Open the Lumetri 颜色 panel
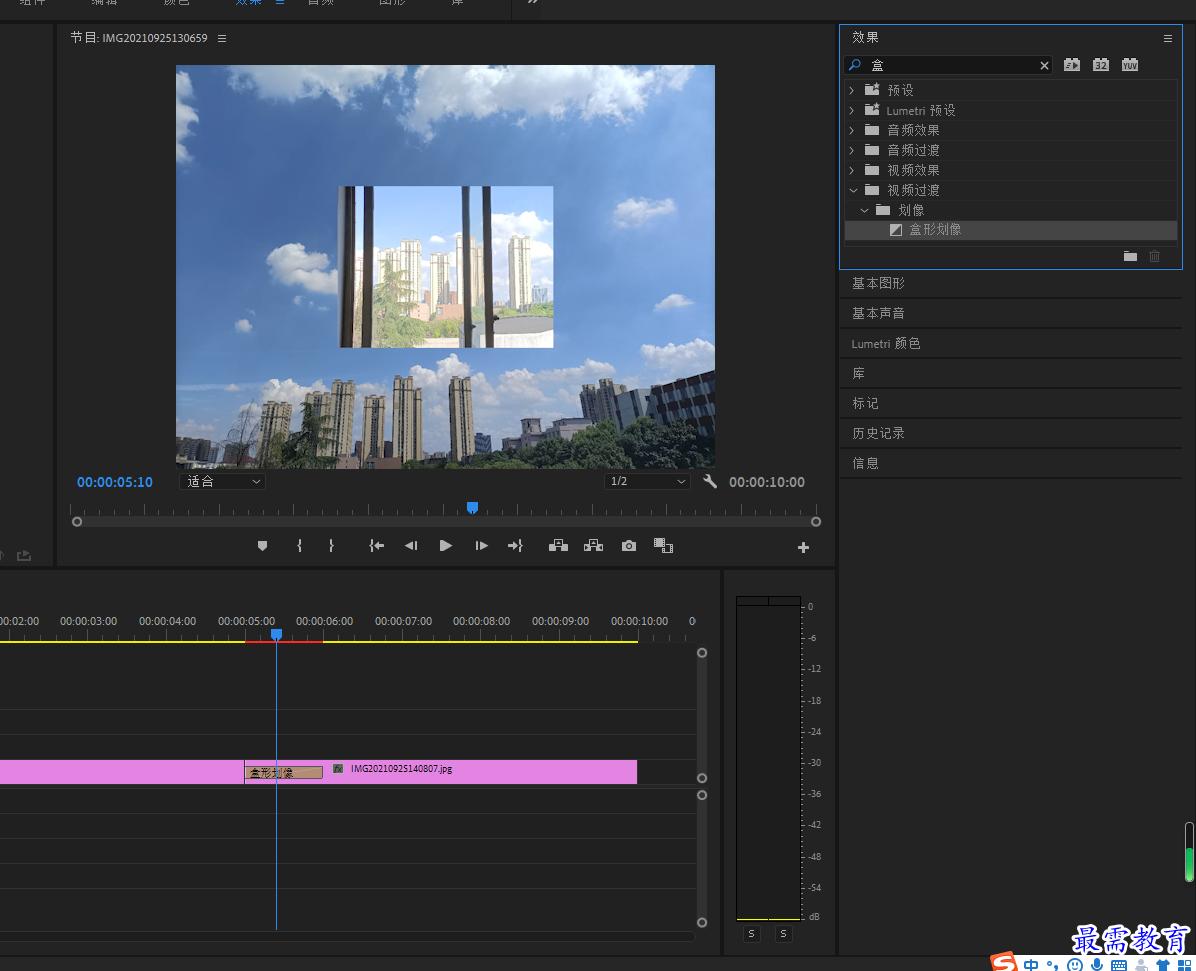This screenshot has height=971, width=1196. (886, 343)
